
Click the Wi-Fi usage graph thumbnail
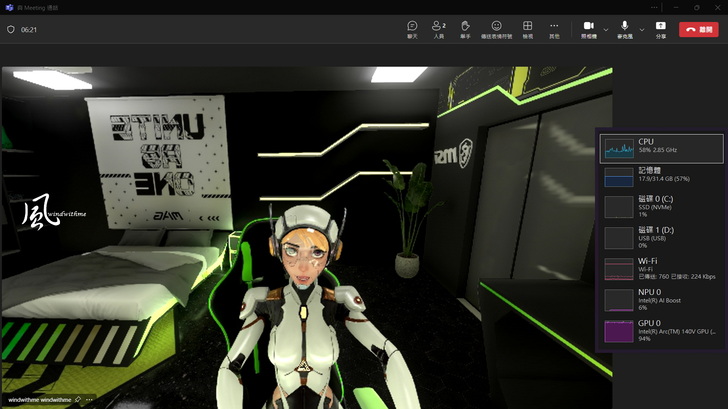(x=619, y=269)
